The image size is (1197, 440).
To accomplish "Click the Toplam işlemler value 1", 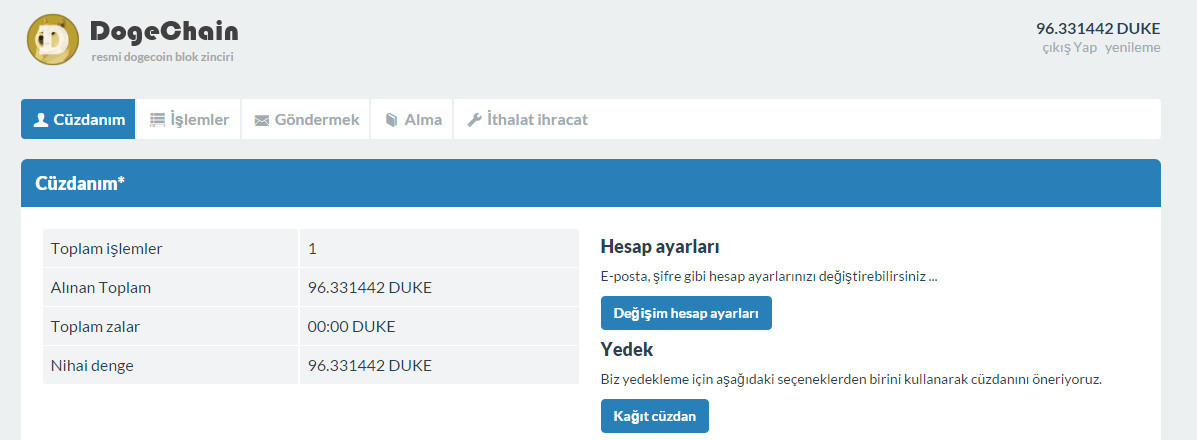I will point(312,249).
